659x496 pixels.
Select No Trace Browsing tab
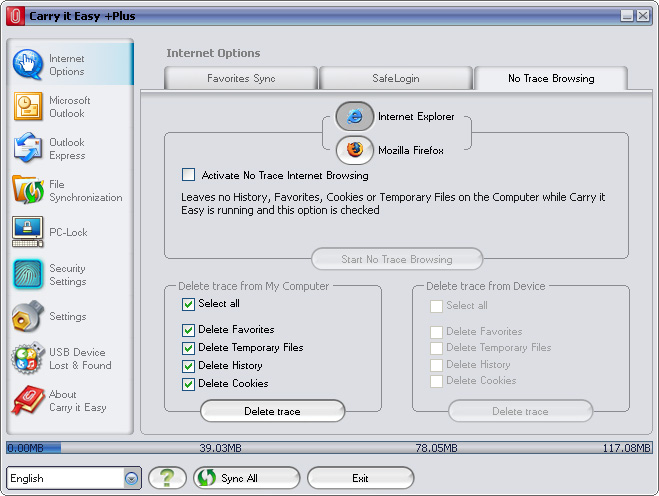pyautogui.click(x=551, y=78)
